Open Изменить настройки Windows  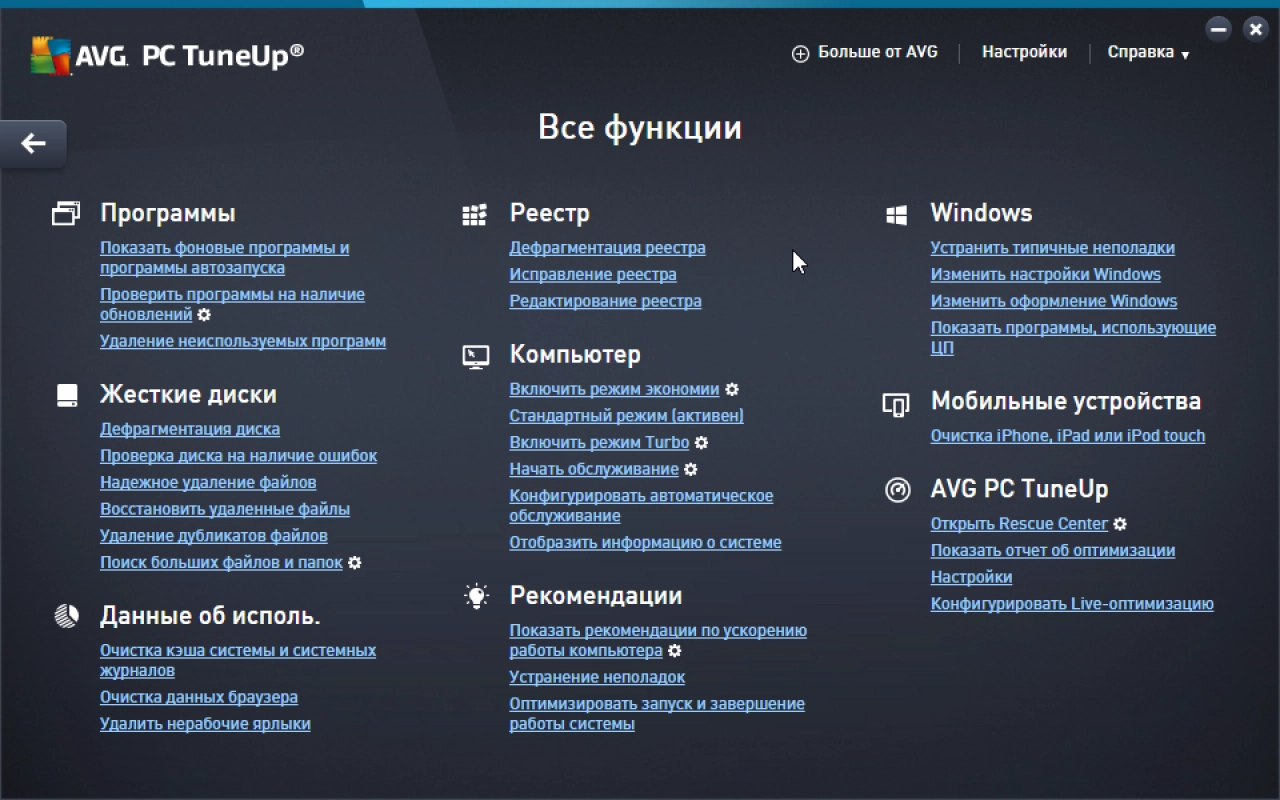point(1046,275)
